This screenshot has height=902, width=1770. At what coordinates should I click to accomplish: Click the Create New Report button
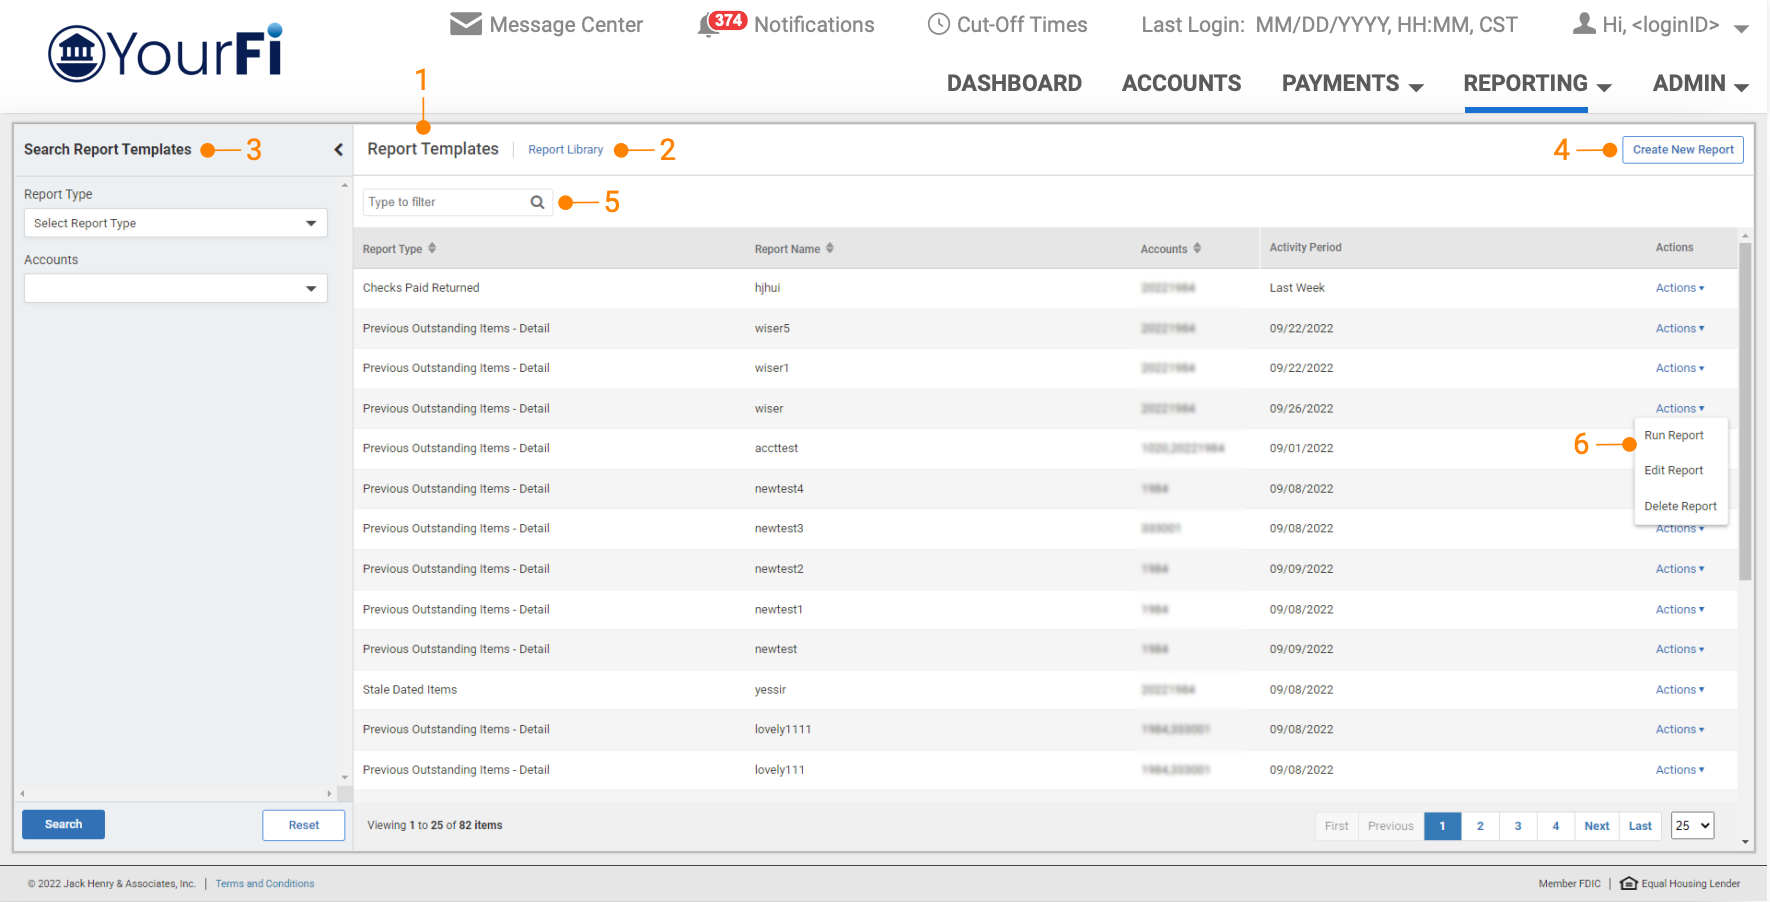point(1682,150)
